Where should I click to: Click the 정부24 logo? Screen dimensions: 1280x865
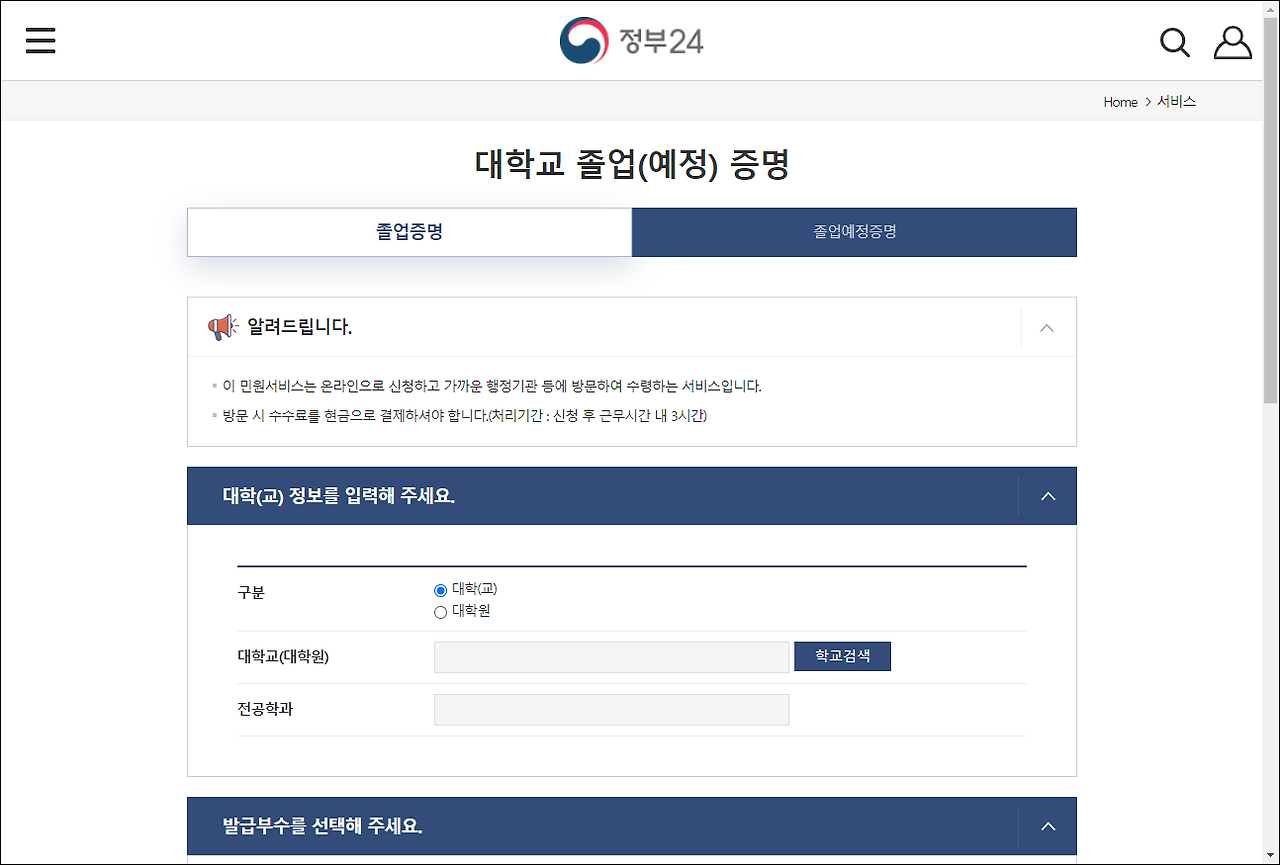pos(631,40)
